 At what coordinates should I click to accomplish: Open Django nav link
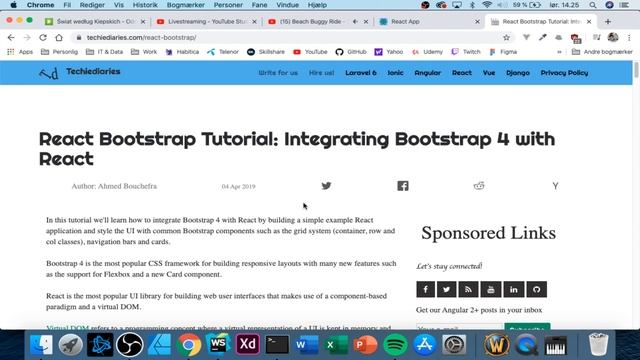[518, 73]
